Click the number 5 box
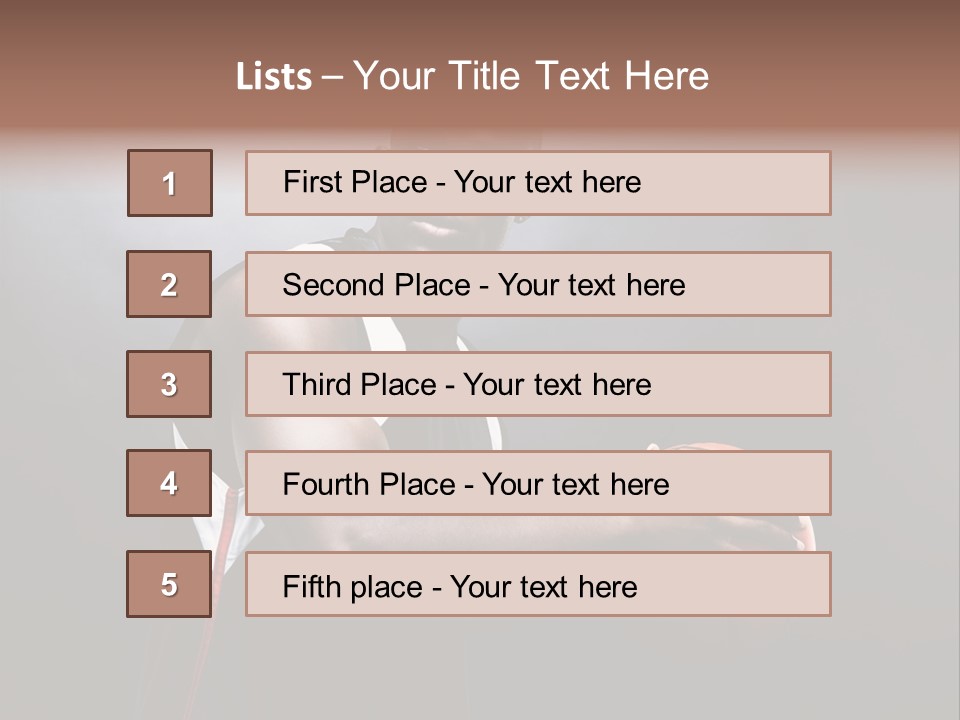The width and height of the screenshot is (960, 720). pyautogui.click(x=169, y=584)
